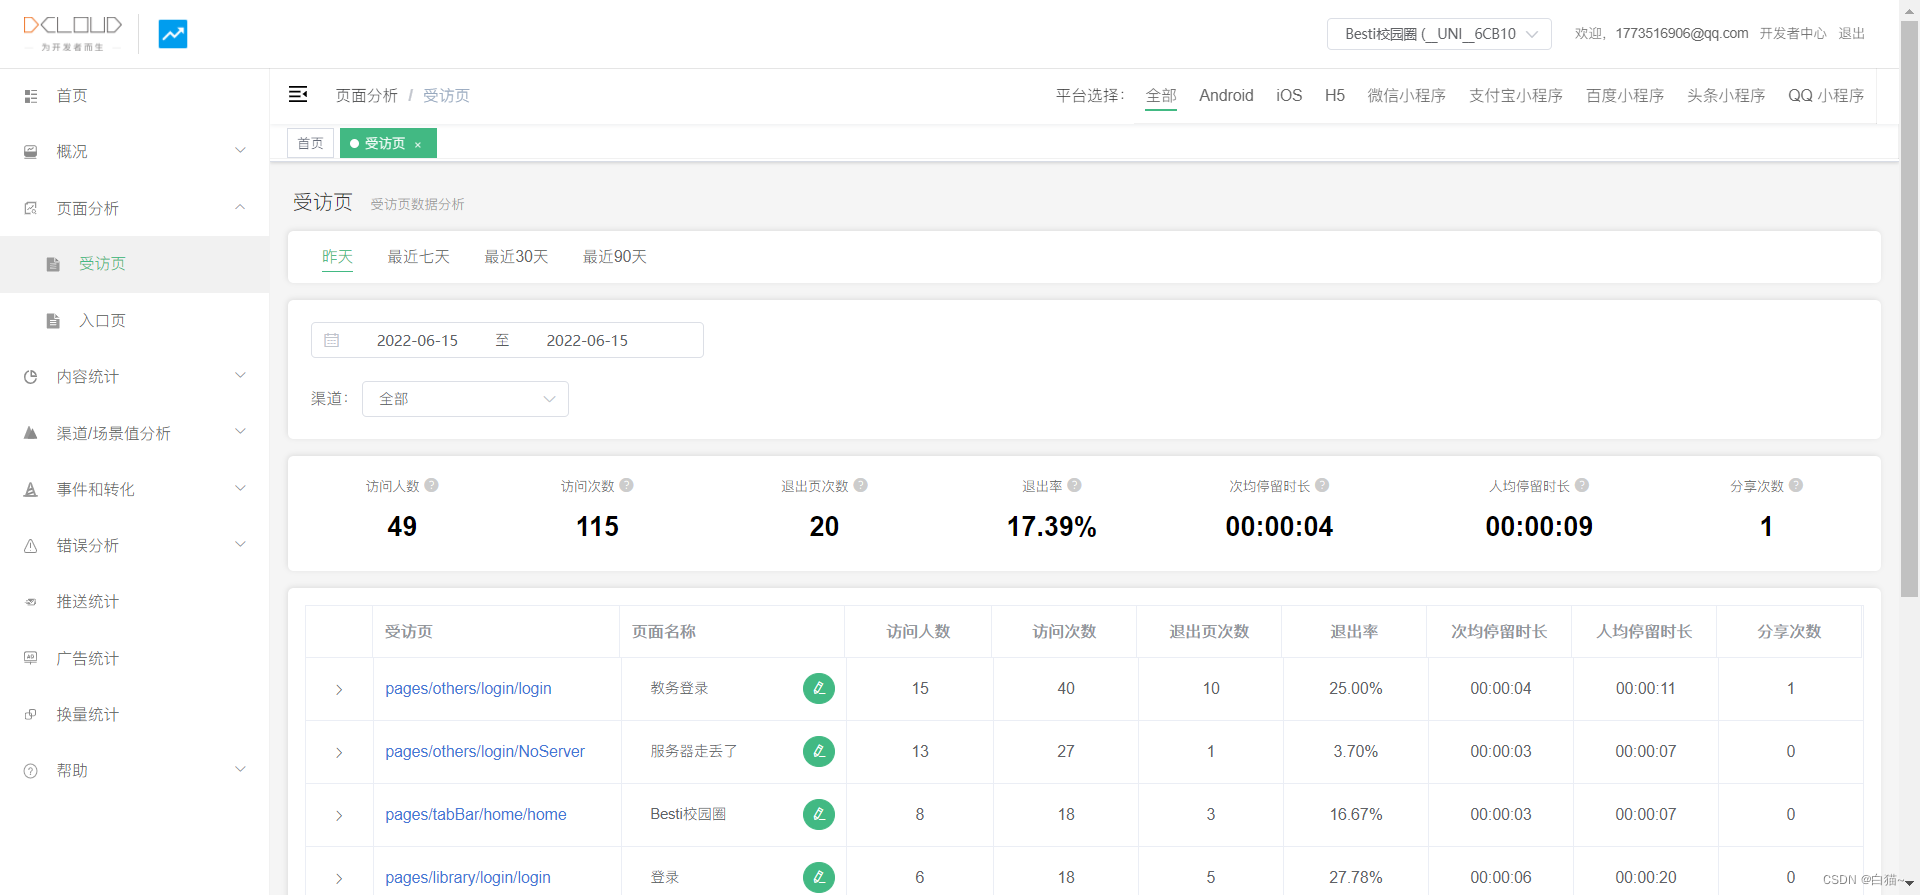This screenshot has width=1920, height=895.
Task: Click the 帮助 question icon
Action: pyautogui.click(x=31, y=771)
